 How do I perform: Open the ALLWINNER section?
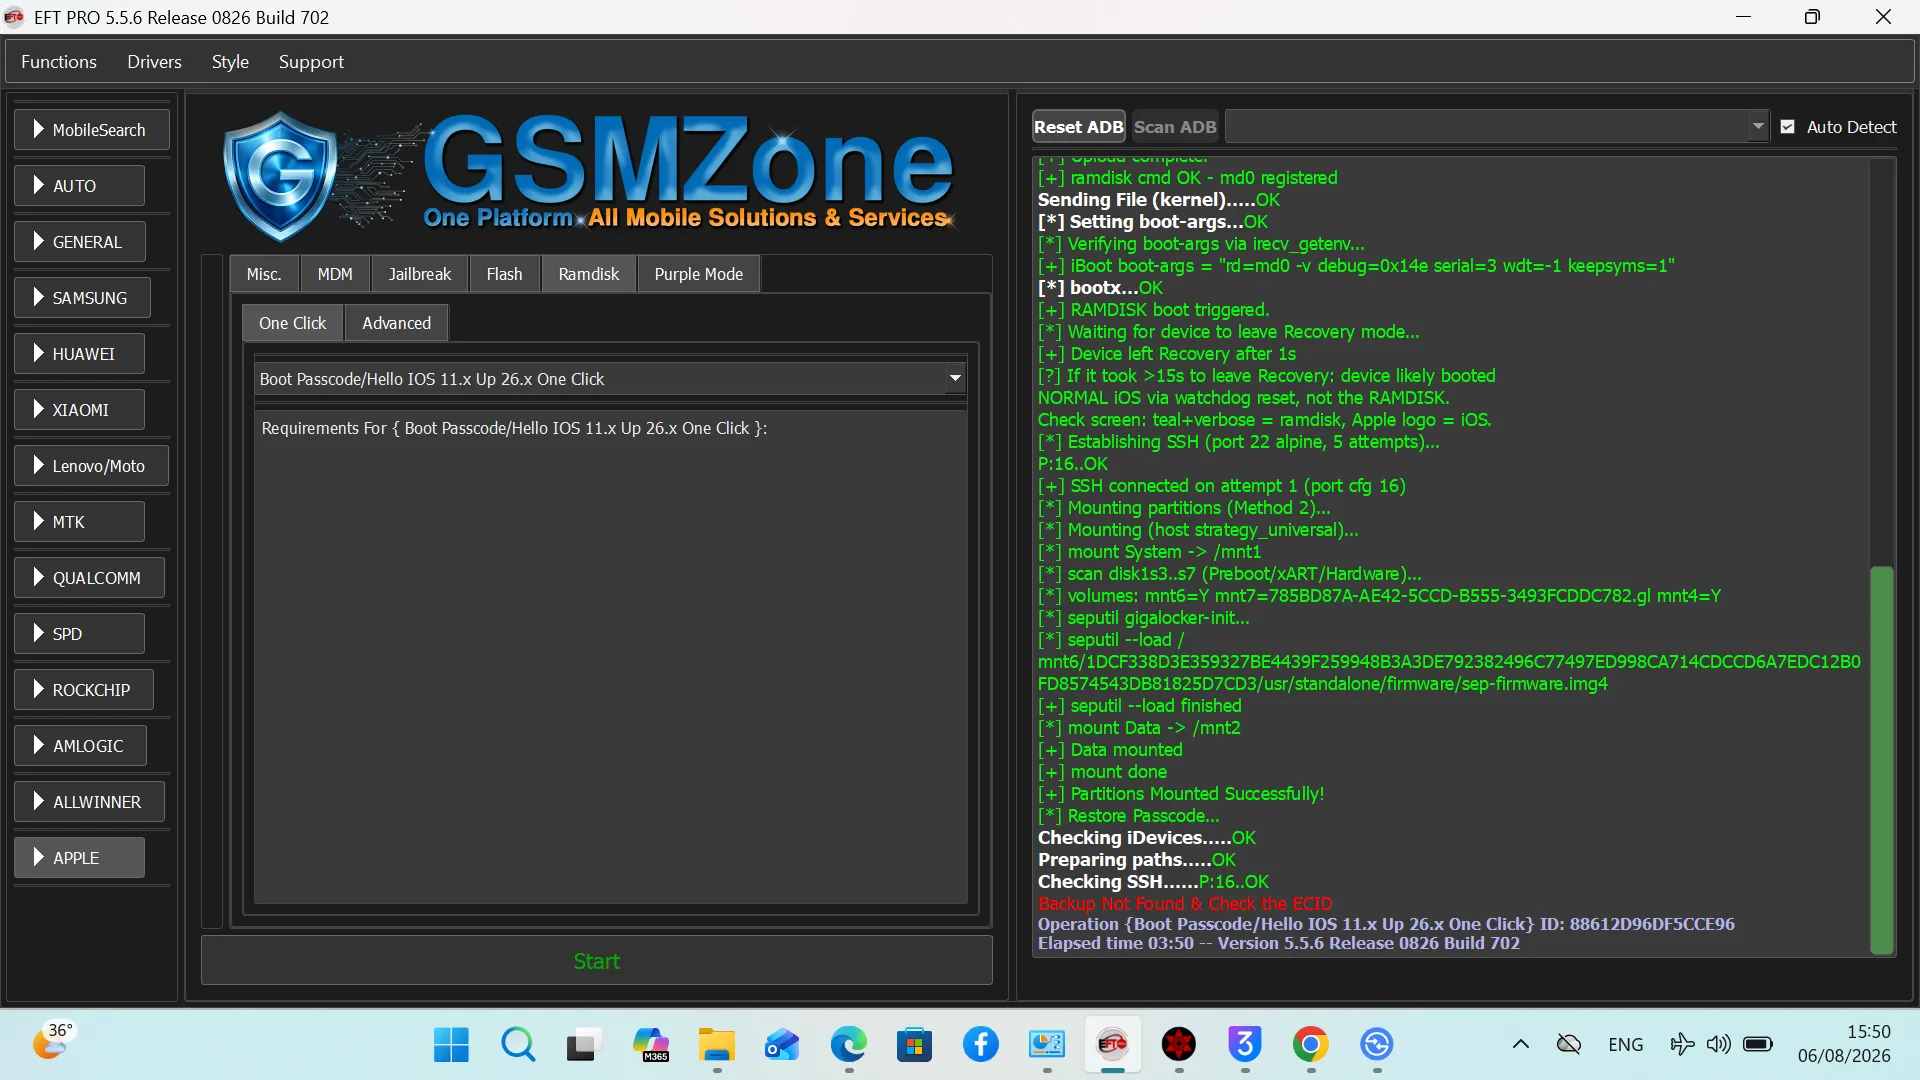tap(89, 802)
